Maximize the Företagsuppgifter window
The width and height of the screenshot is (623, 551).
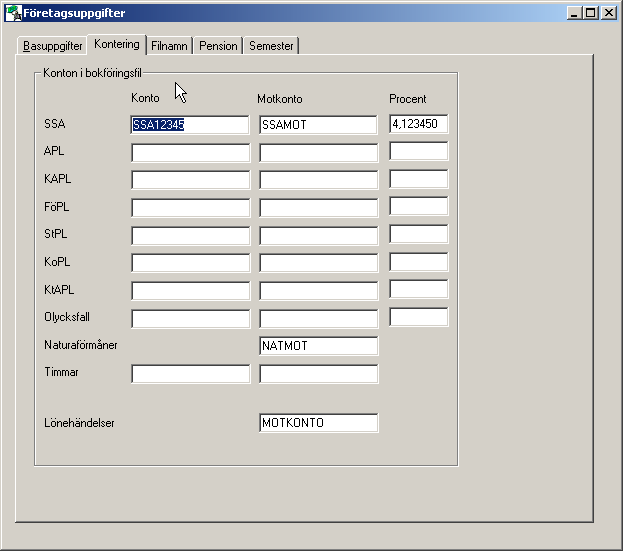(590, 13)
